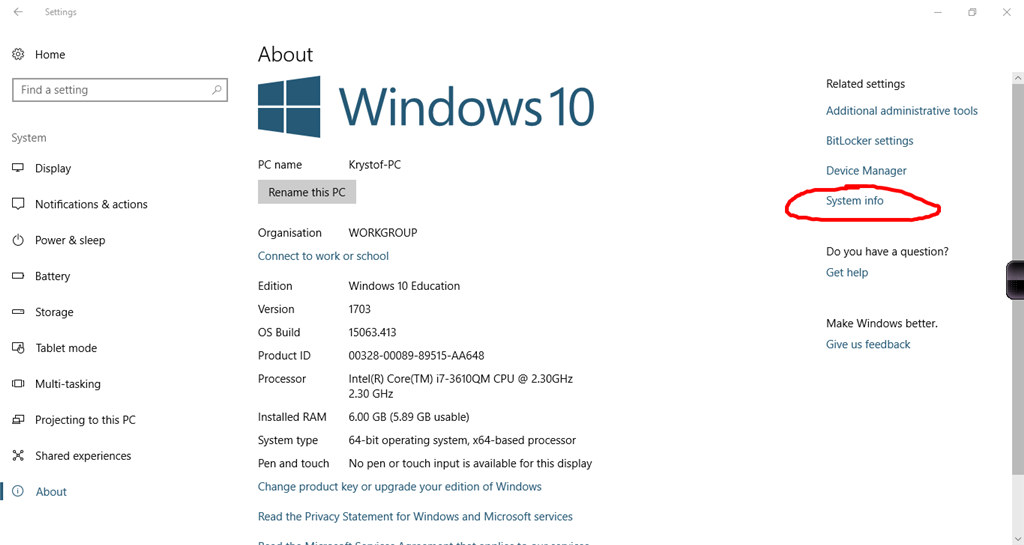Click Change product key or upgrade link
The image size is (1024, 545).
(x=400, y=486)
